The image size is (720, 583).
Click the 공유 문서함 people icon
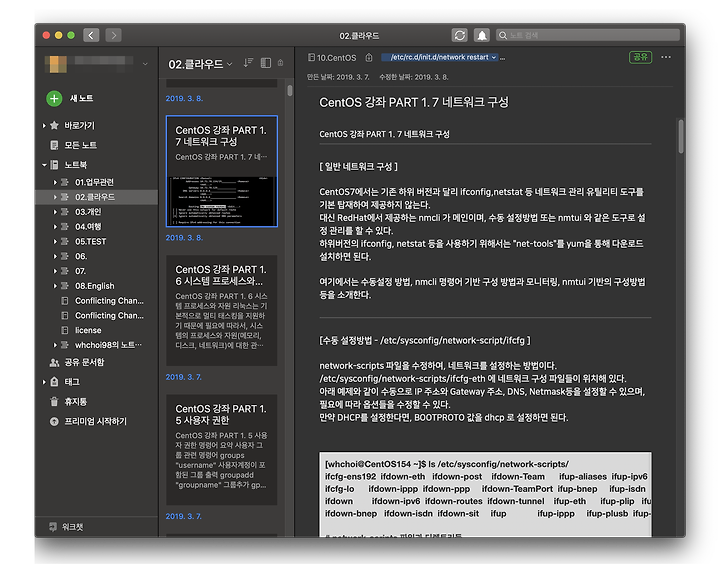(x=54, y=363)
